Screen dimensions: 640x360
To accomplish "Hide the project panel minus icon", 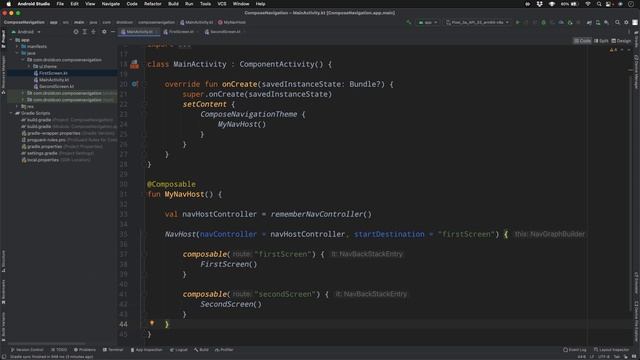I will [x=113, y=31].
